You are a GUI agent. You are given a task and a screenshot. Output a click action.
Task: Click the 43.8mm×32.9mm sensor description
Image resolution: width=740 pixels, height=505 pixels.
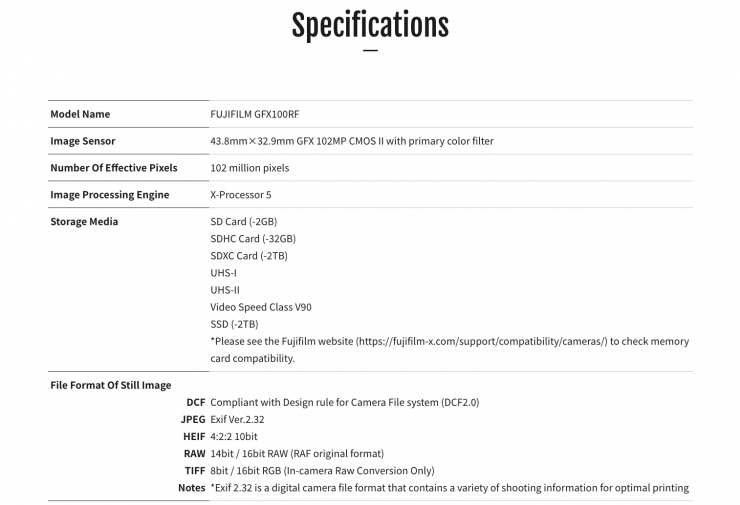coord(351,141)
